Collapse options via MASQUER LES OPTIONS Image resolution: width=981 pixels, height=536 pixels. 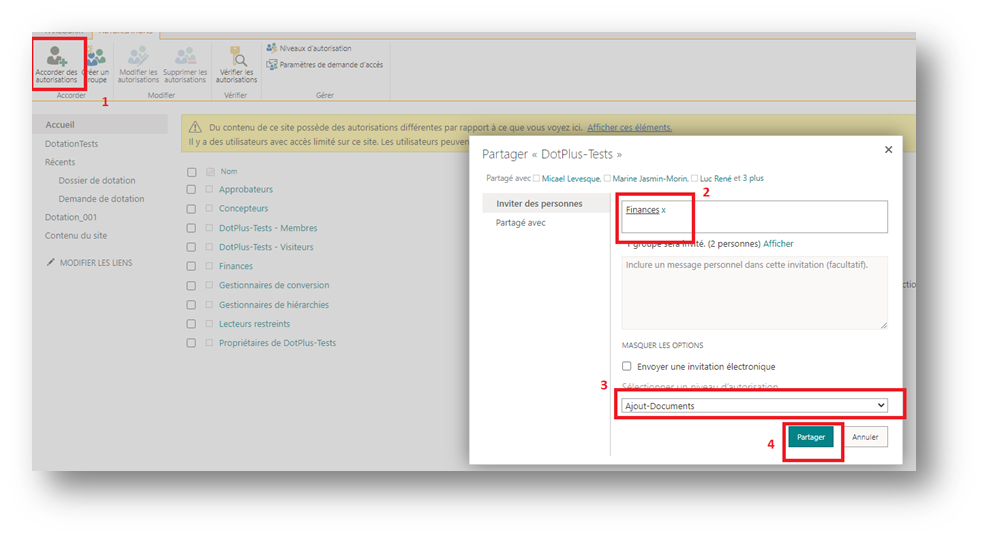pos(662,345)
